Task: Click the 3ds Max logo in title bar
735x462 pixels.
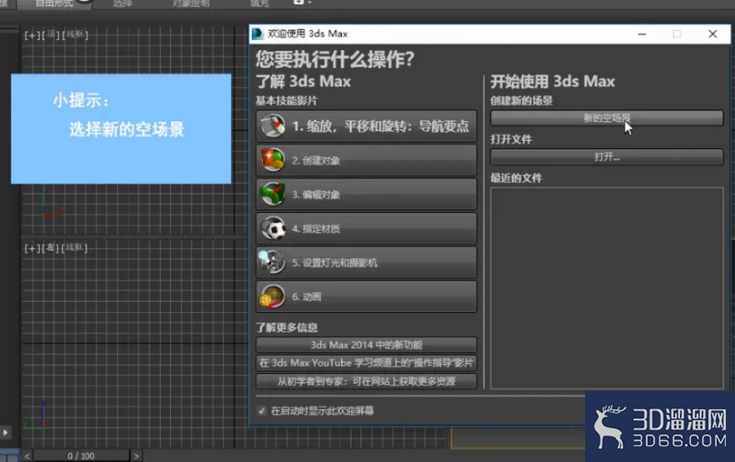Action: [x=258, y=34]
